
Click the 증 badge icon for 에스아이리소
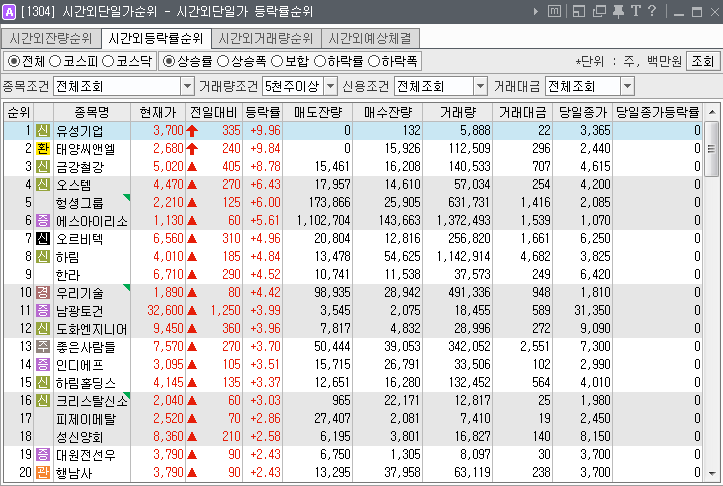[43, 220]
